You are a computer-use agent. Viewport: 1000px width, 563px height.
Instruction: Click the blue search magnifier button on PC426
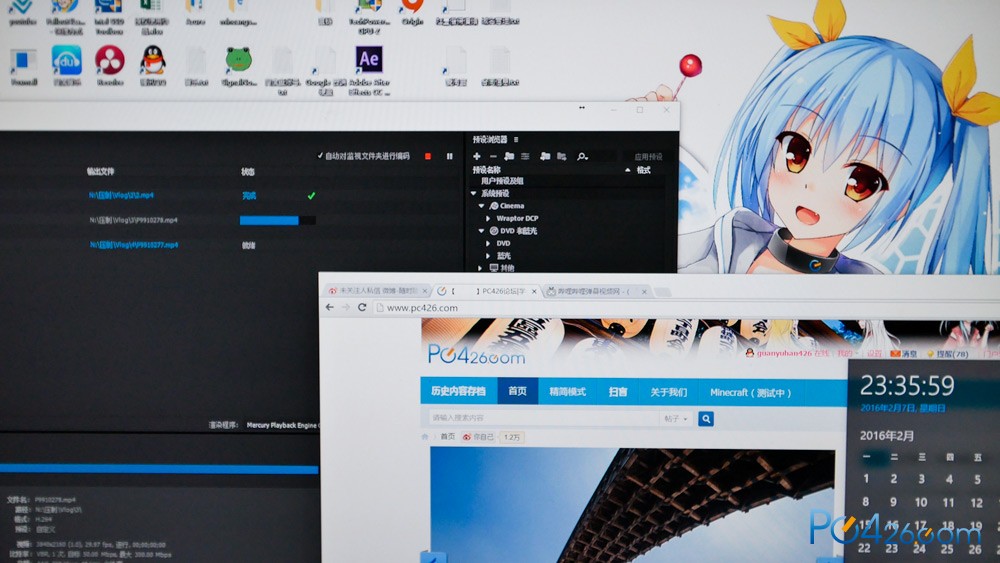[705, 419]
